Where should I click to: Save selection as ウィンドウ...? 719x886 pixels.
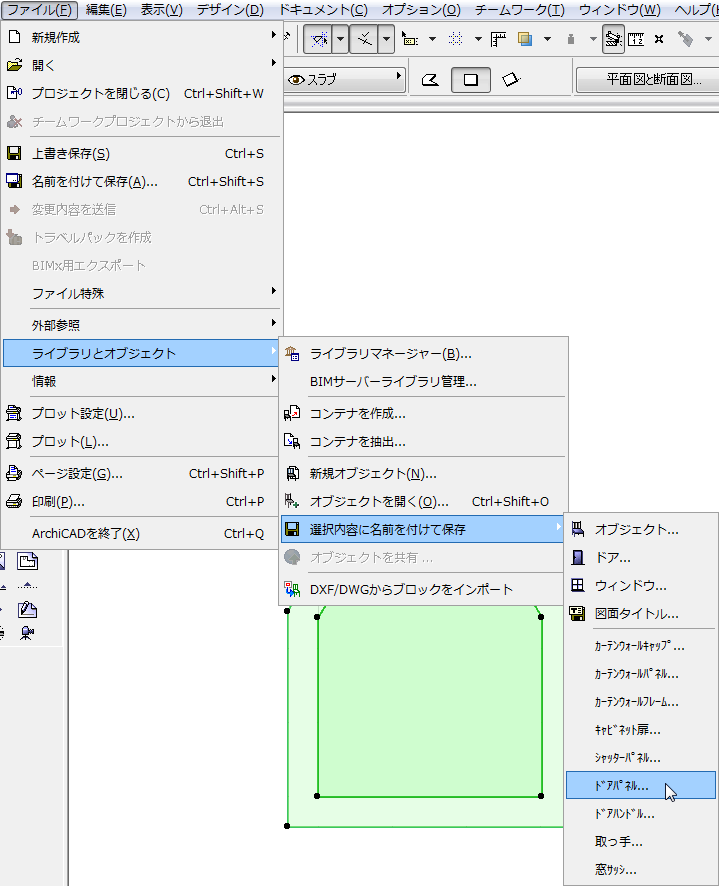[641, 585]
